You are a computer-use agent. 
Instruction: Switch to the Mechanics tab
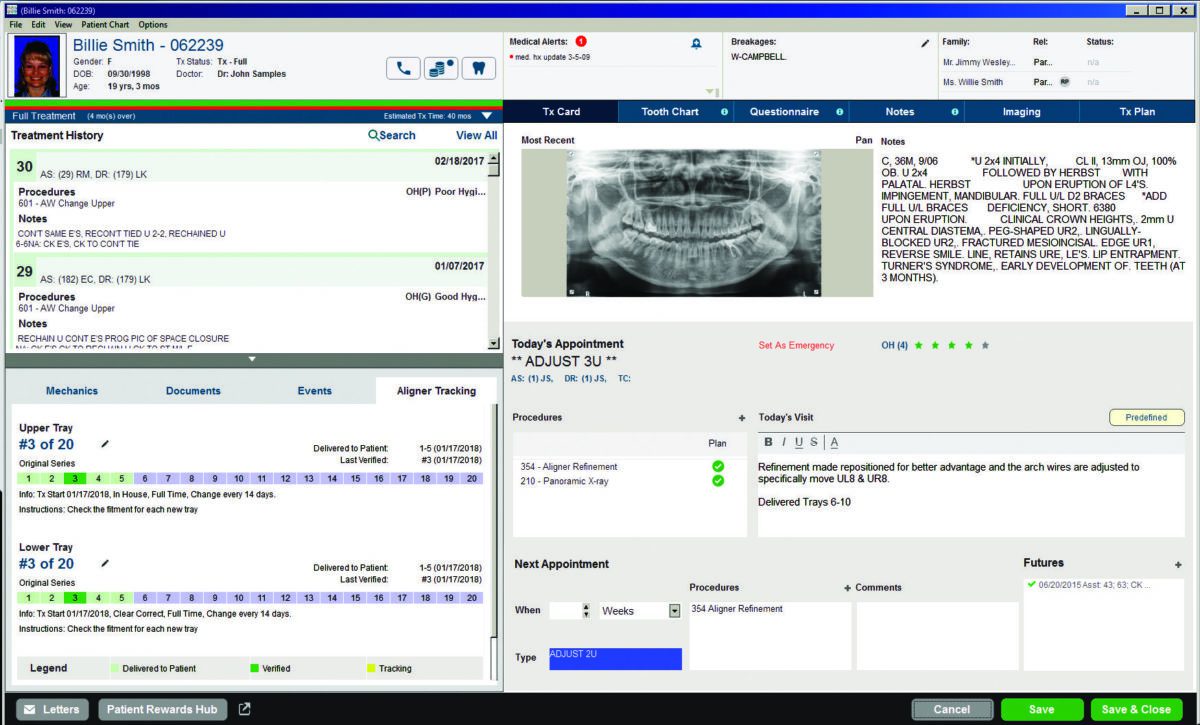click(x=72, y=391)
